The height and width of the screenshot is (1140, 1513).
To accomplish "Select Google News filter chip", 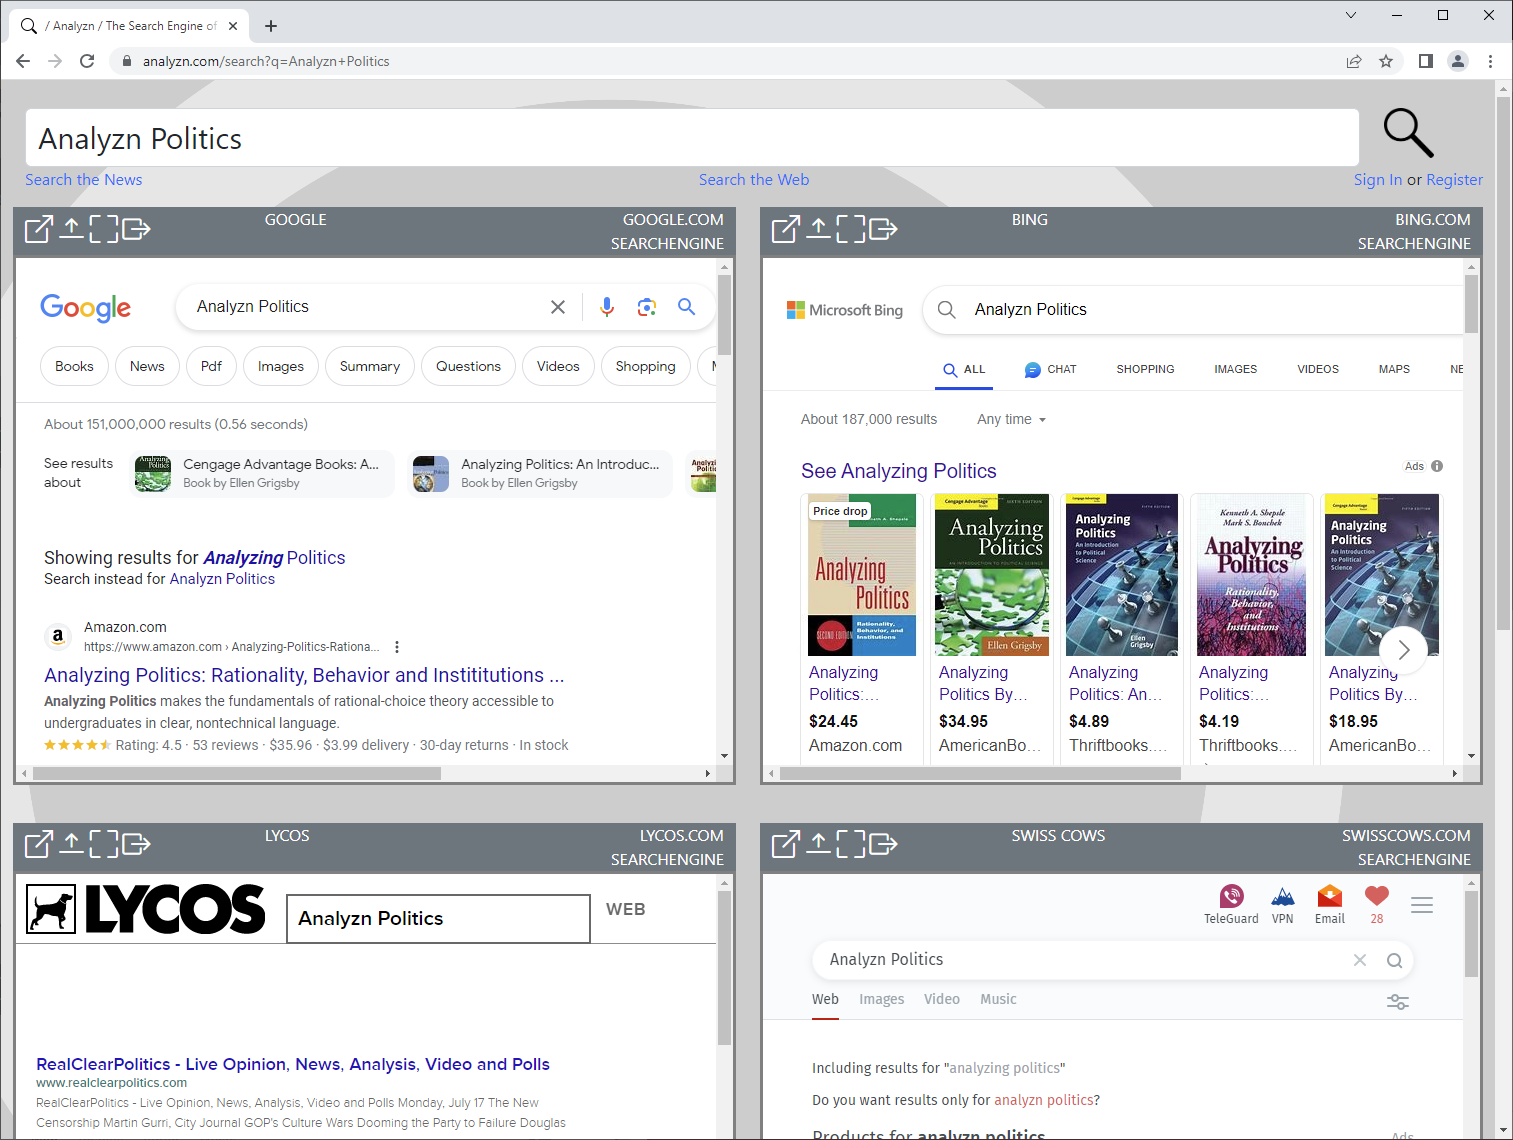I will coord(147,366).
